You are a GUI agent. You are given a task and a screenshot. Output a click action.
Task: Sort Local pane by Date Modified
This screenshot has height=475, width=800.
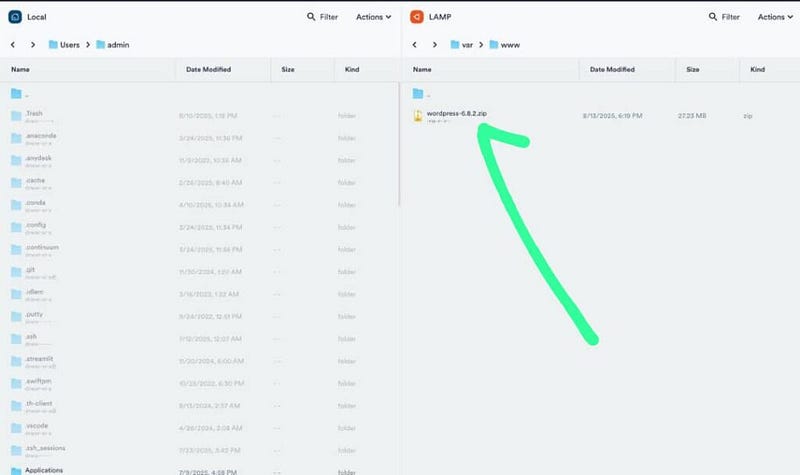(x=208, y=69)
